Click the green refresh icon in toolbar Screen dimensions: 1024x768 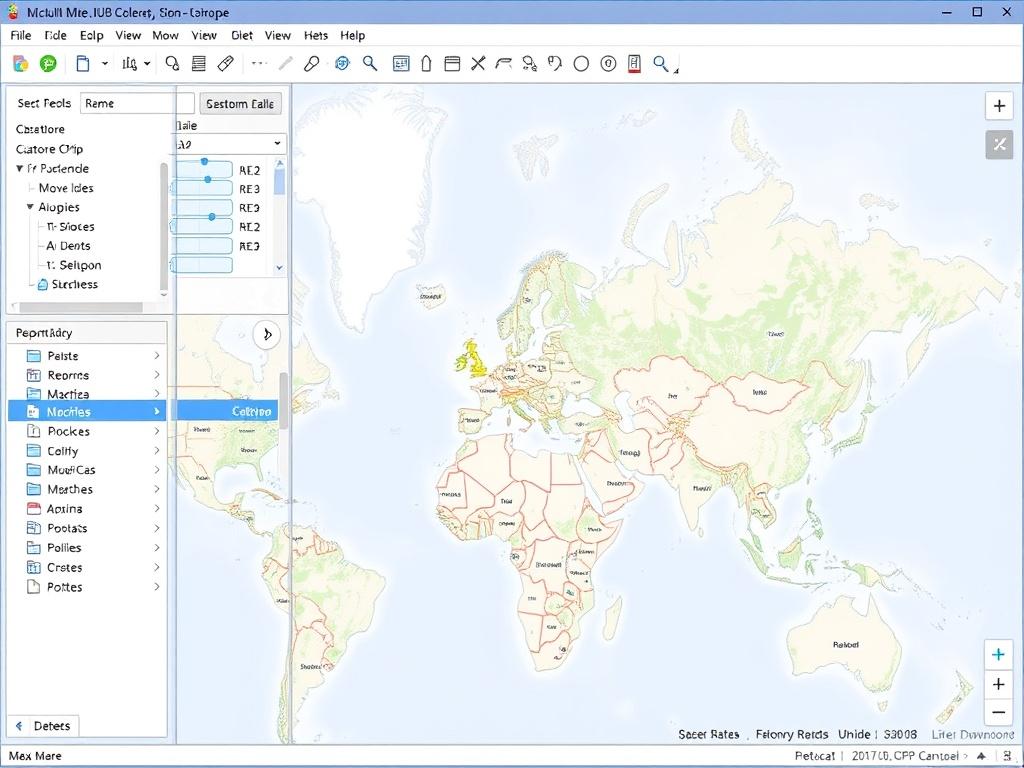[x=48, y=64]
